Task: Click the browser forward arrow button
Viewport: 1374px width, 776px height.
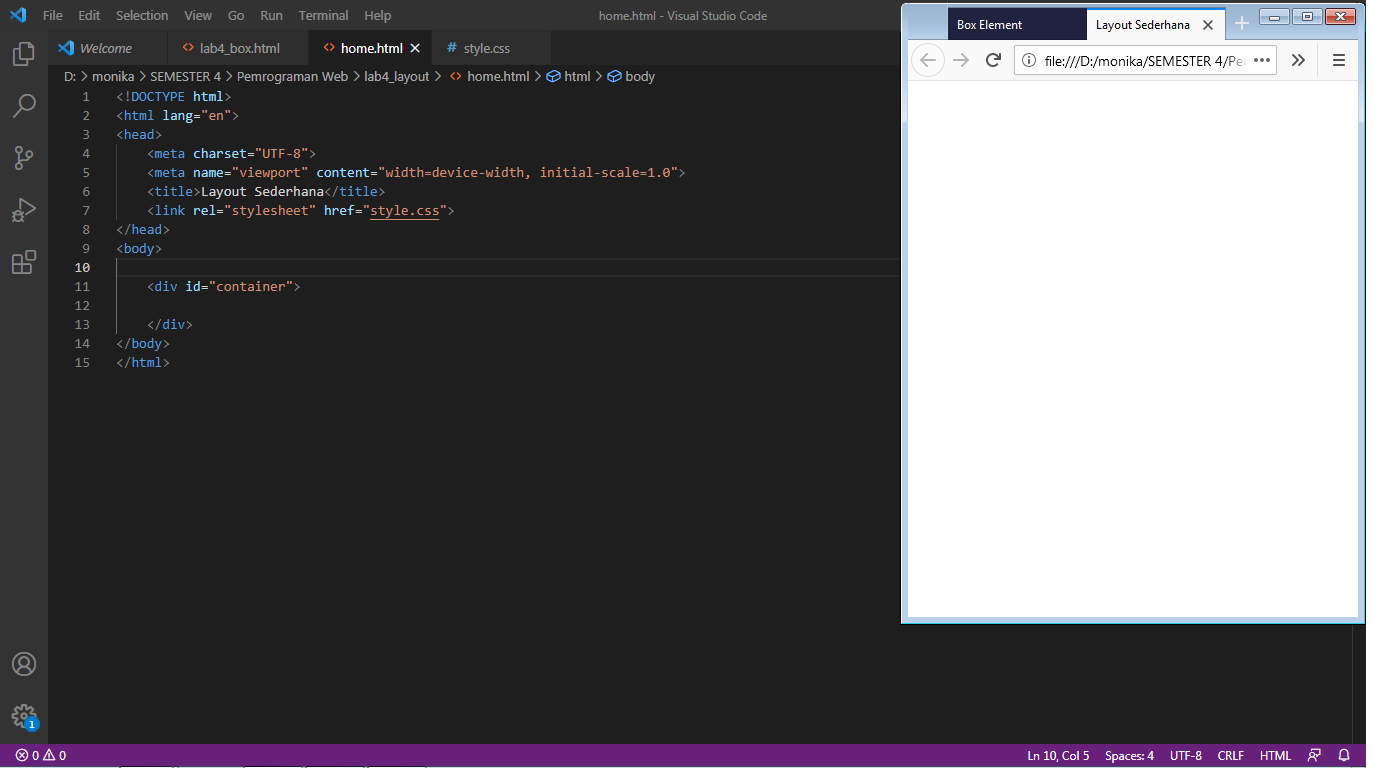Action: [x=961, y=60]
